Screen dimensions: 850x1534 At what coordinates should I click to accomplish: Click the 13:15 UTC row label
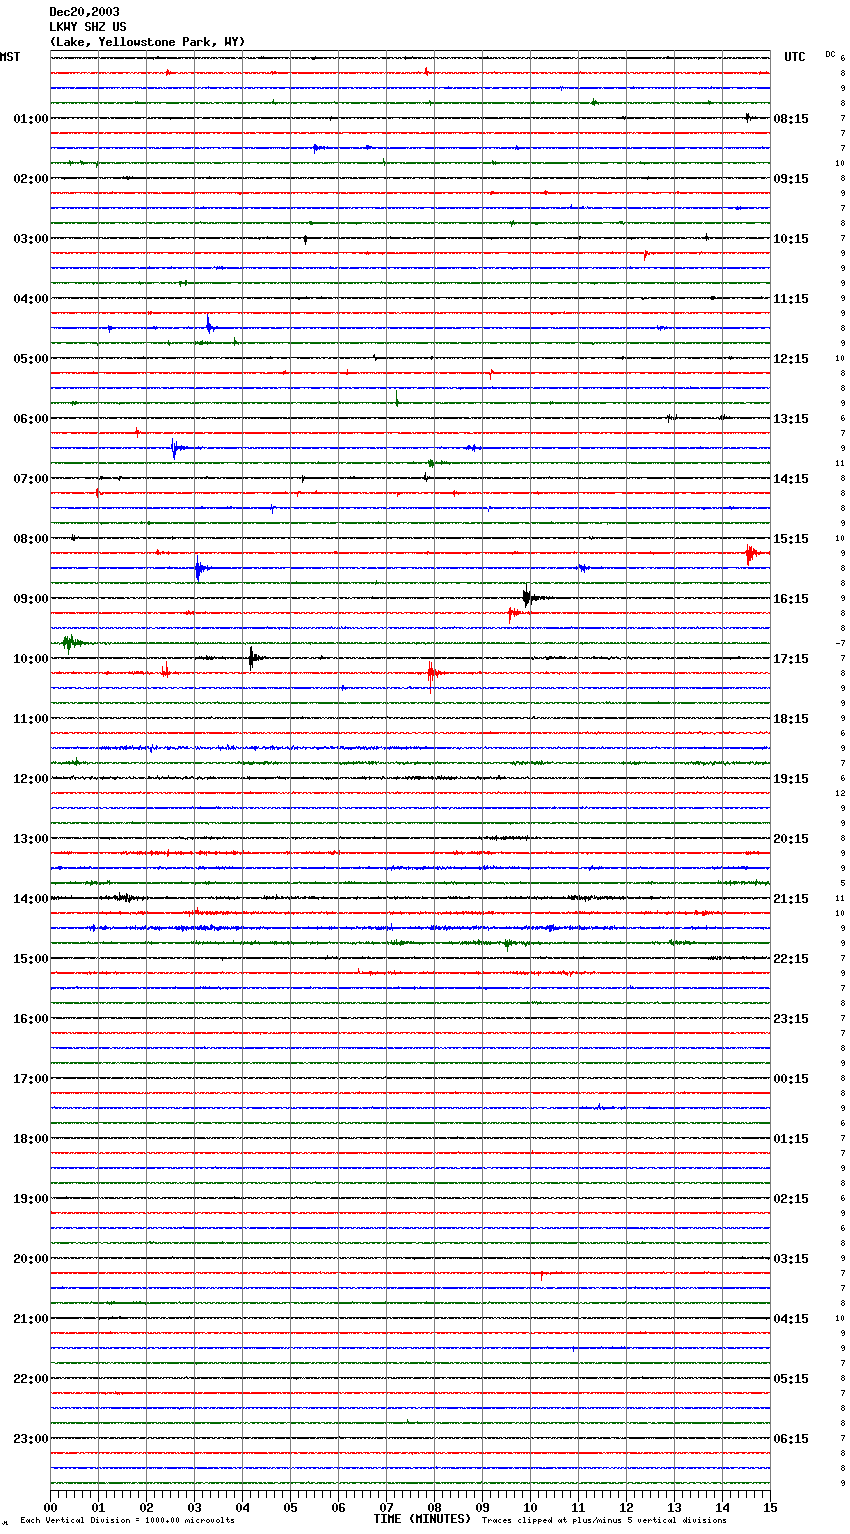point(791,419)
